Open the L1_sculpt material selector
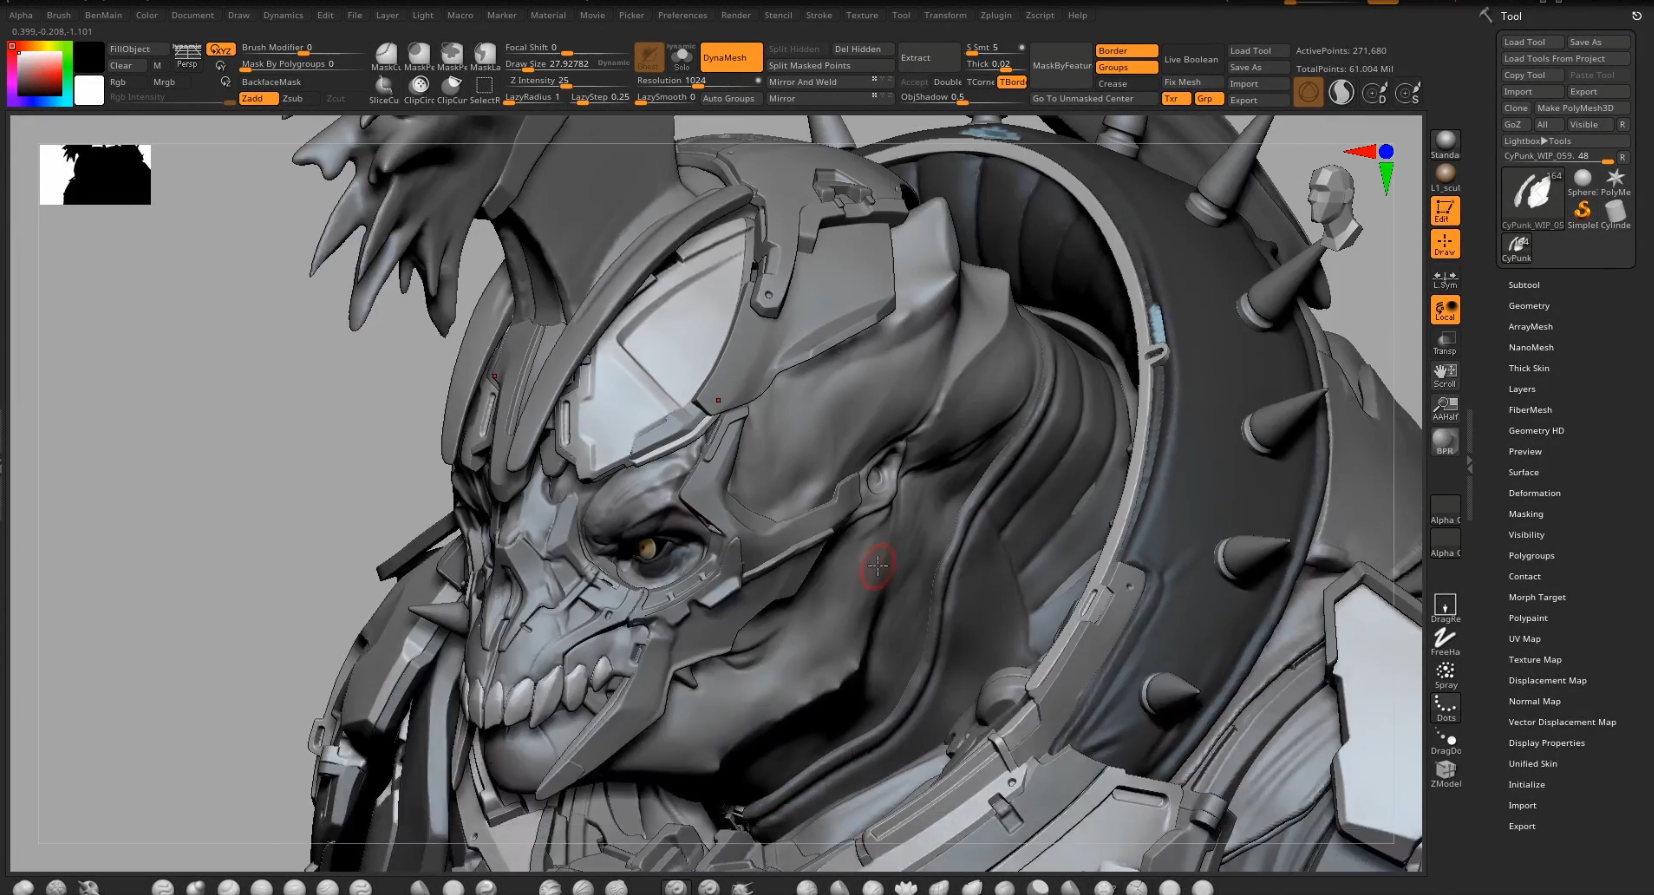This screenshot has width=1654, height=895. [1445, 177]
